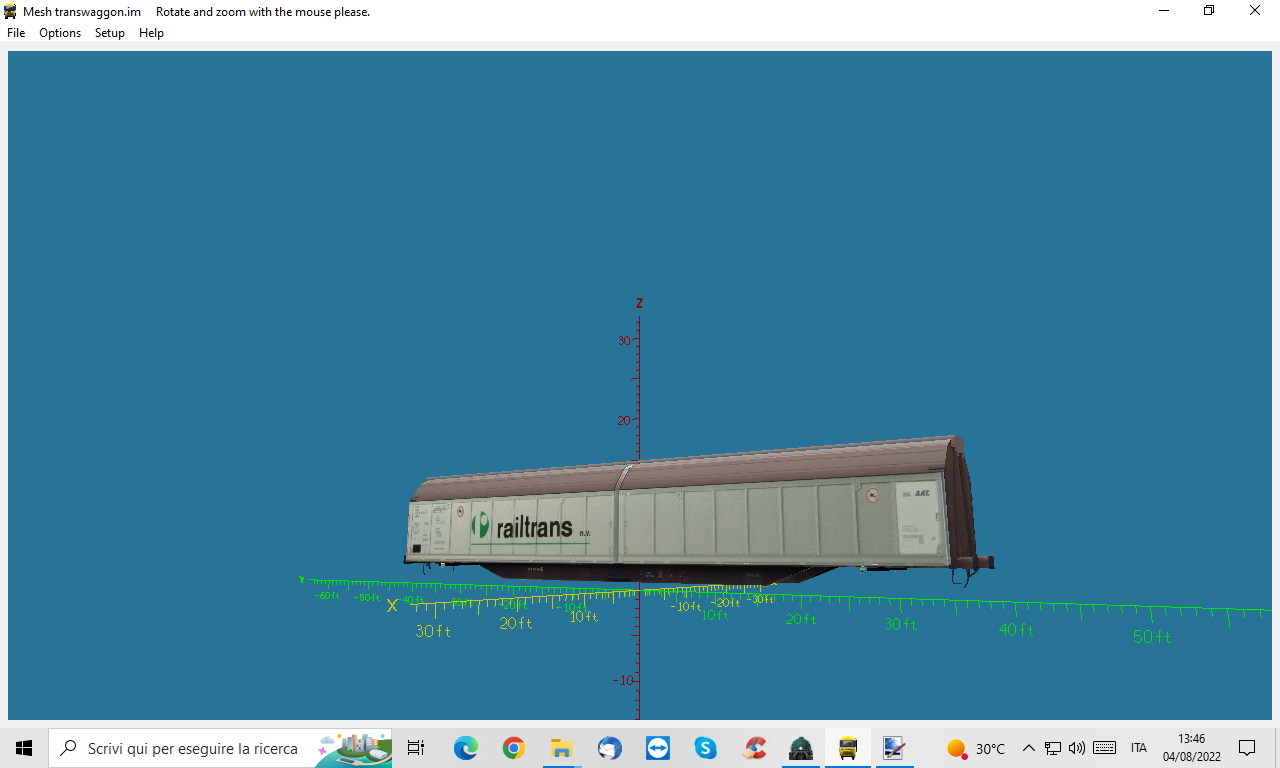The image size is (1280, 768).
Task: Open the File menu
Action: [16, 33]
